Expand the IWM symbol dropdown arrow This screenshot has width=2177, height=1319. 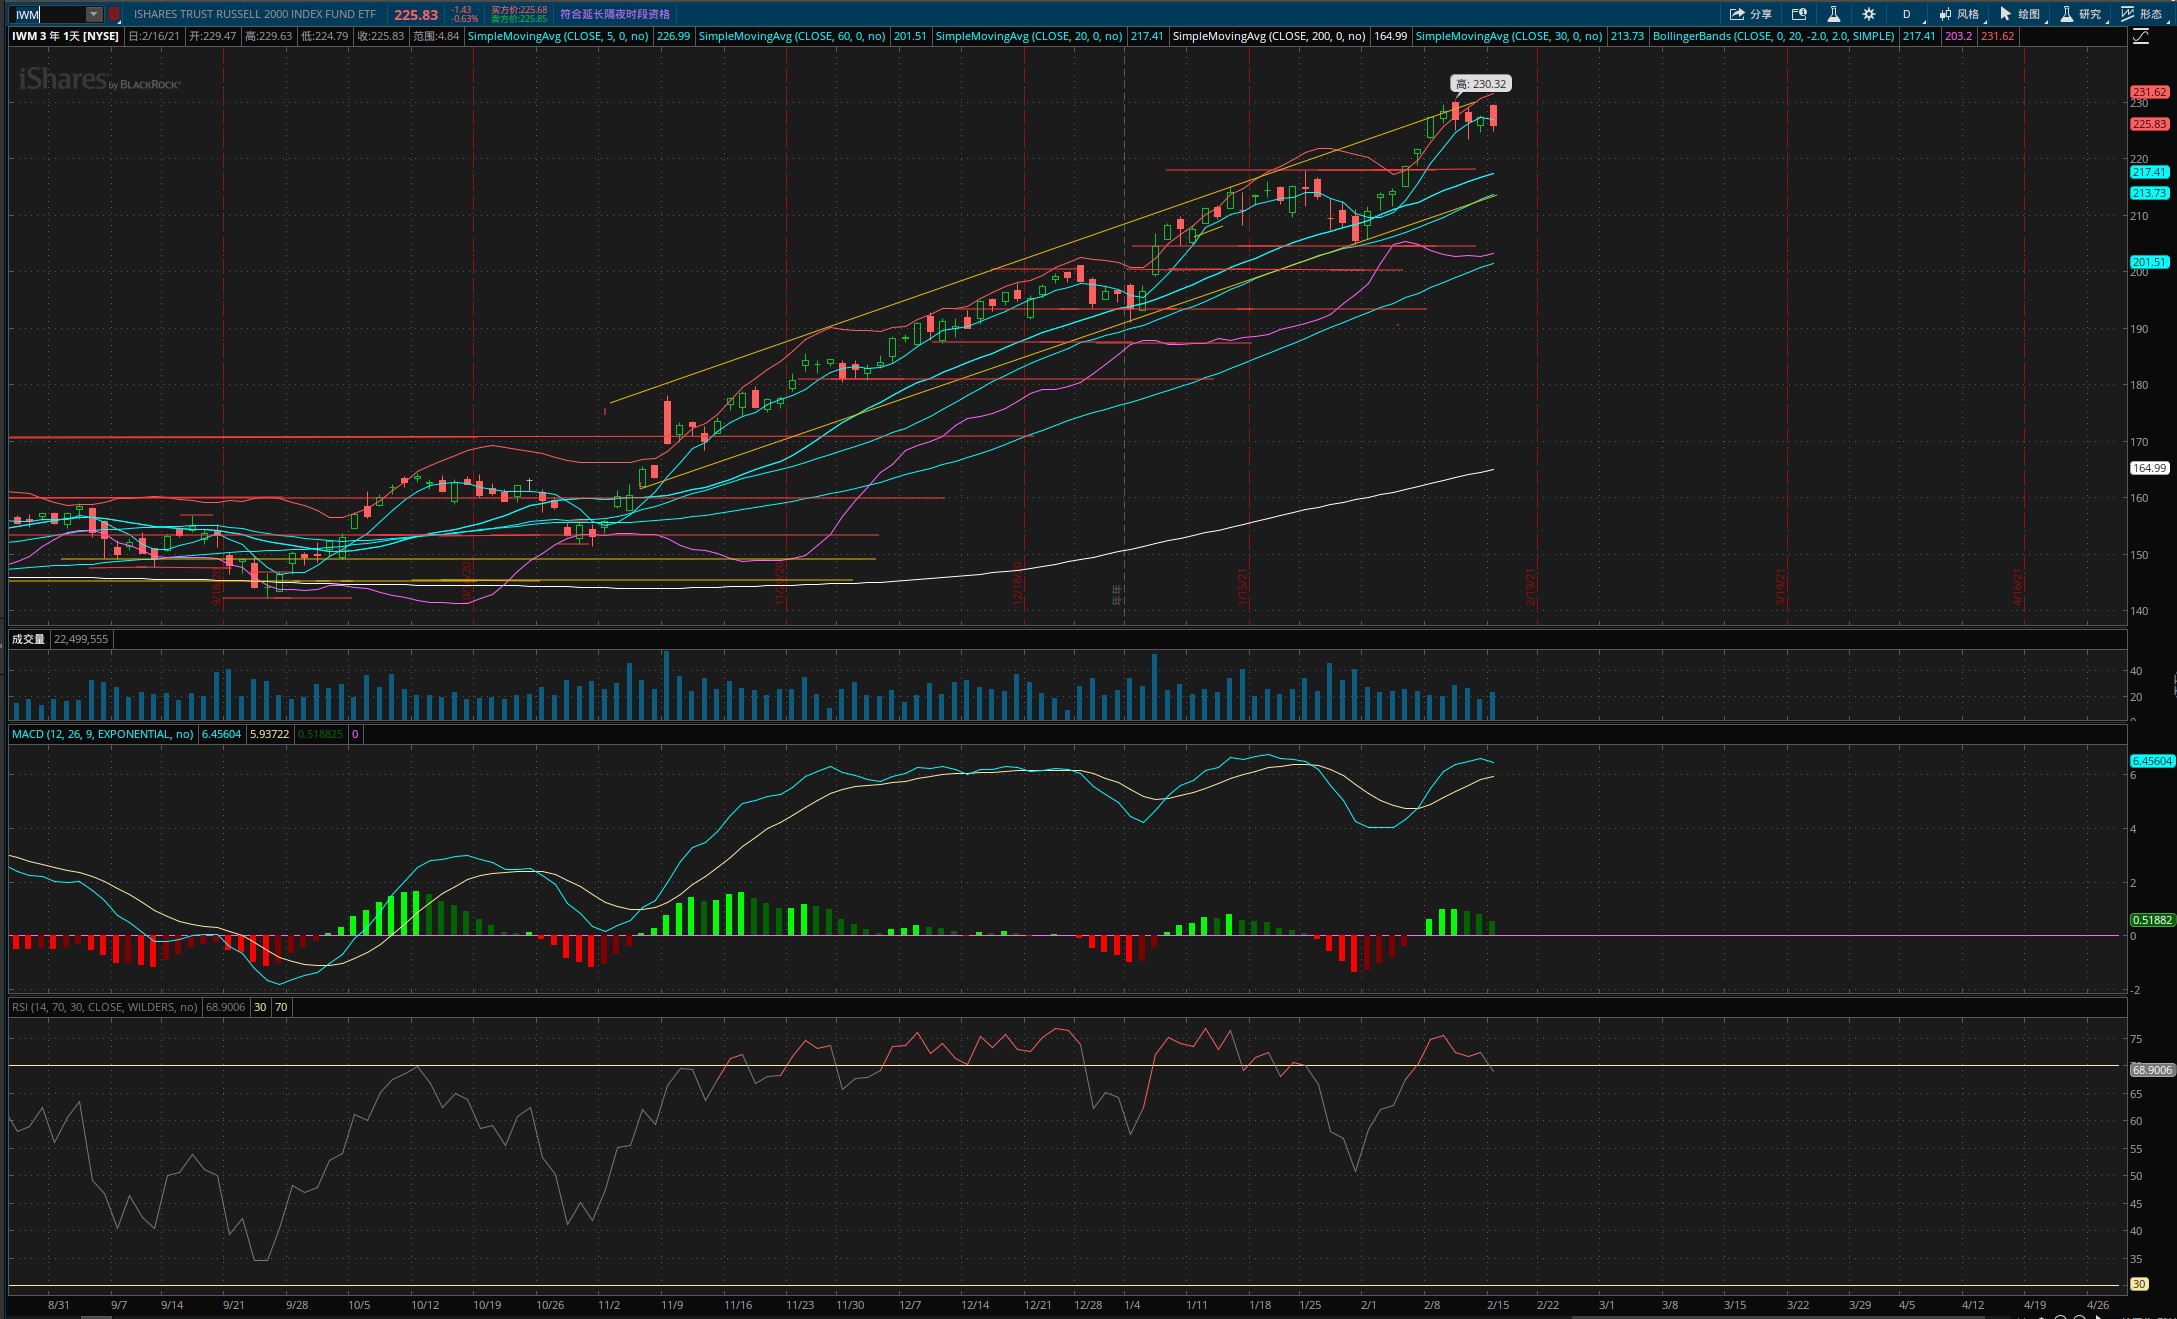pos(93,14)
